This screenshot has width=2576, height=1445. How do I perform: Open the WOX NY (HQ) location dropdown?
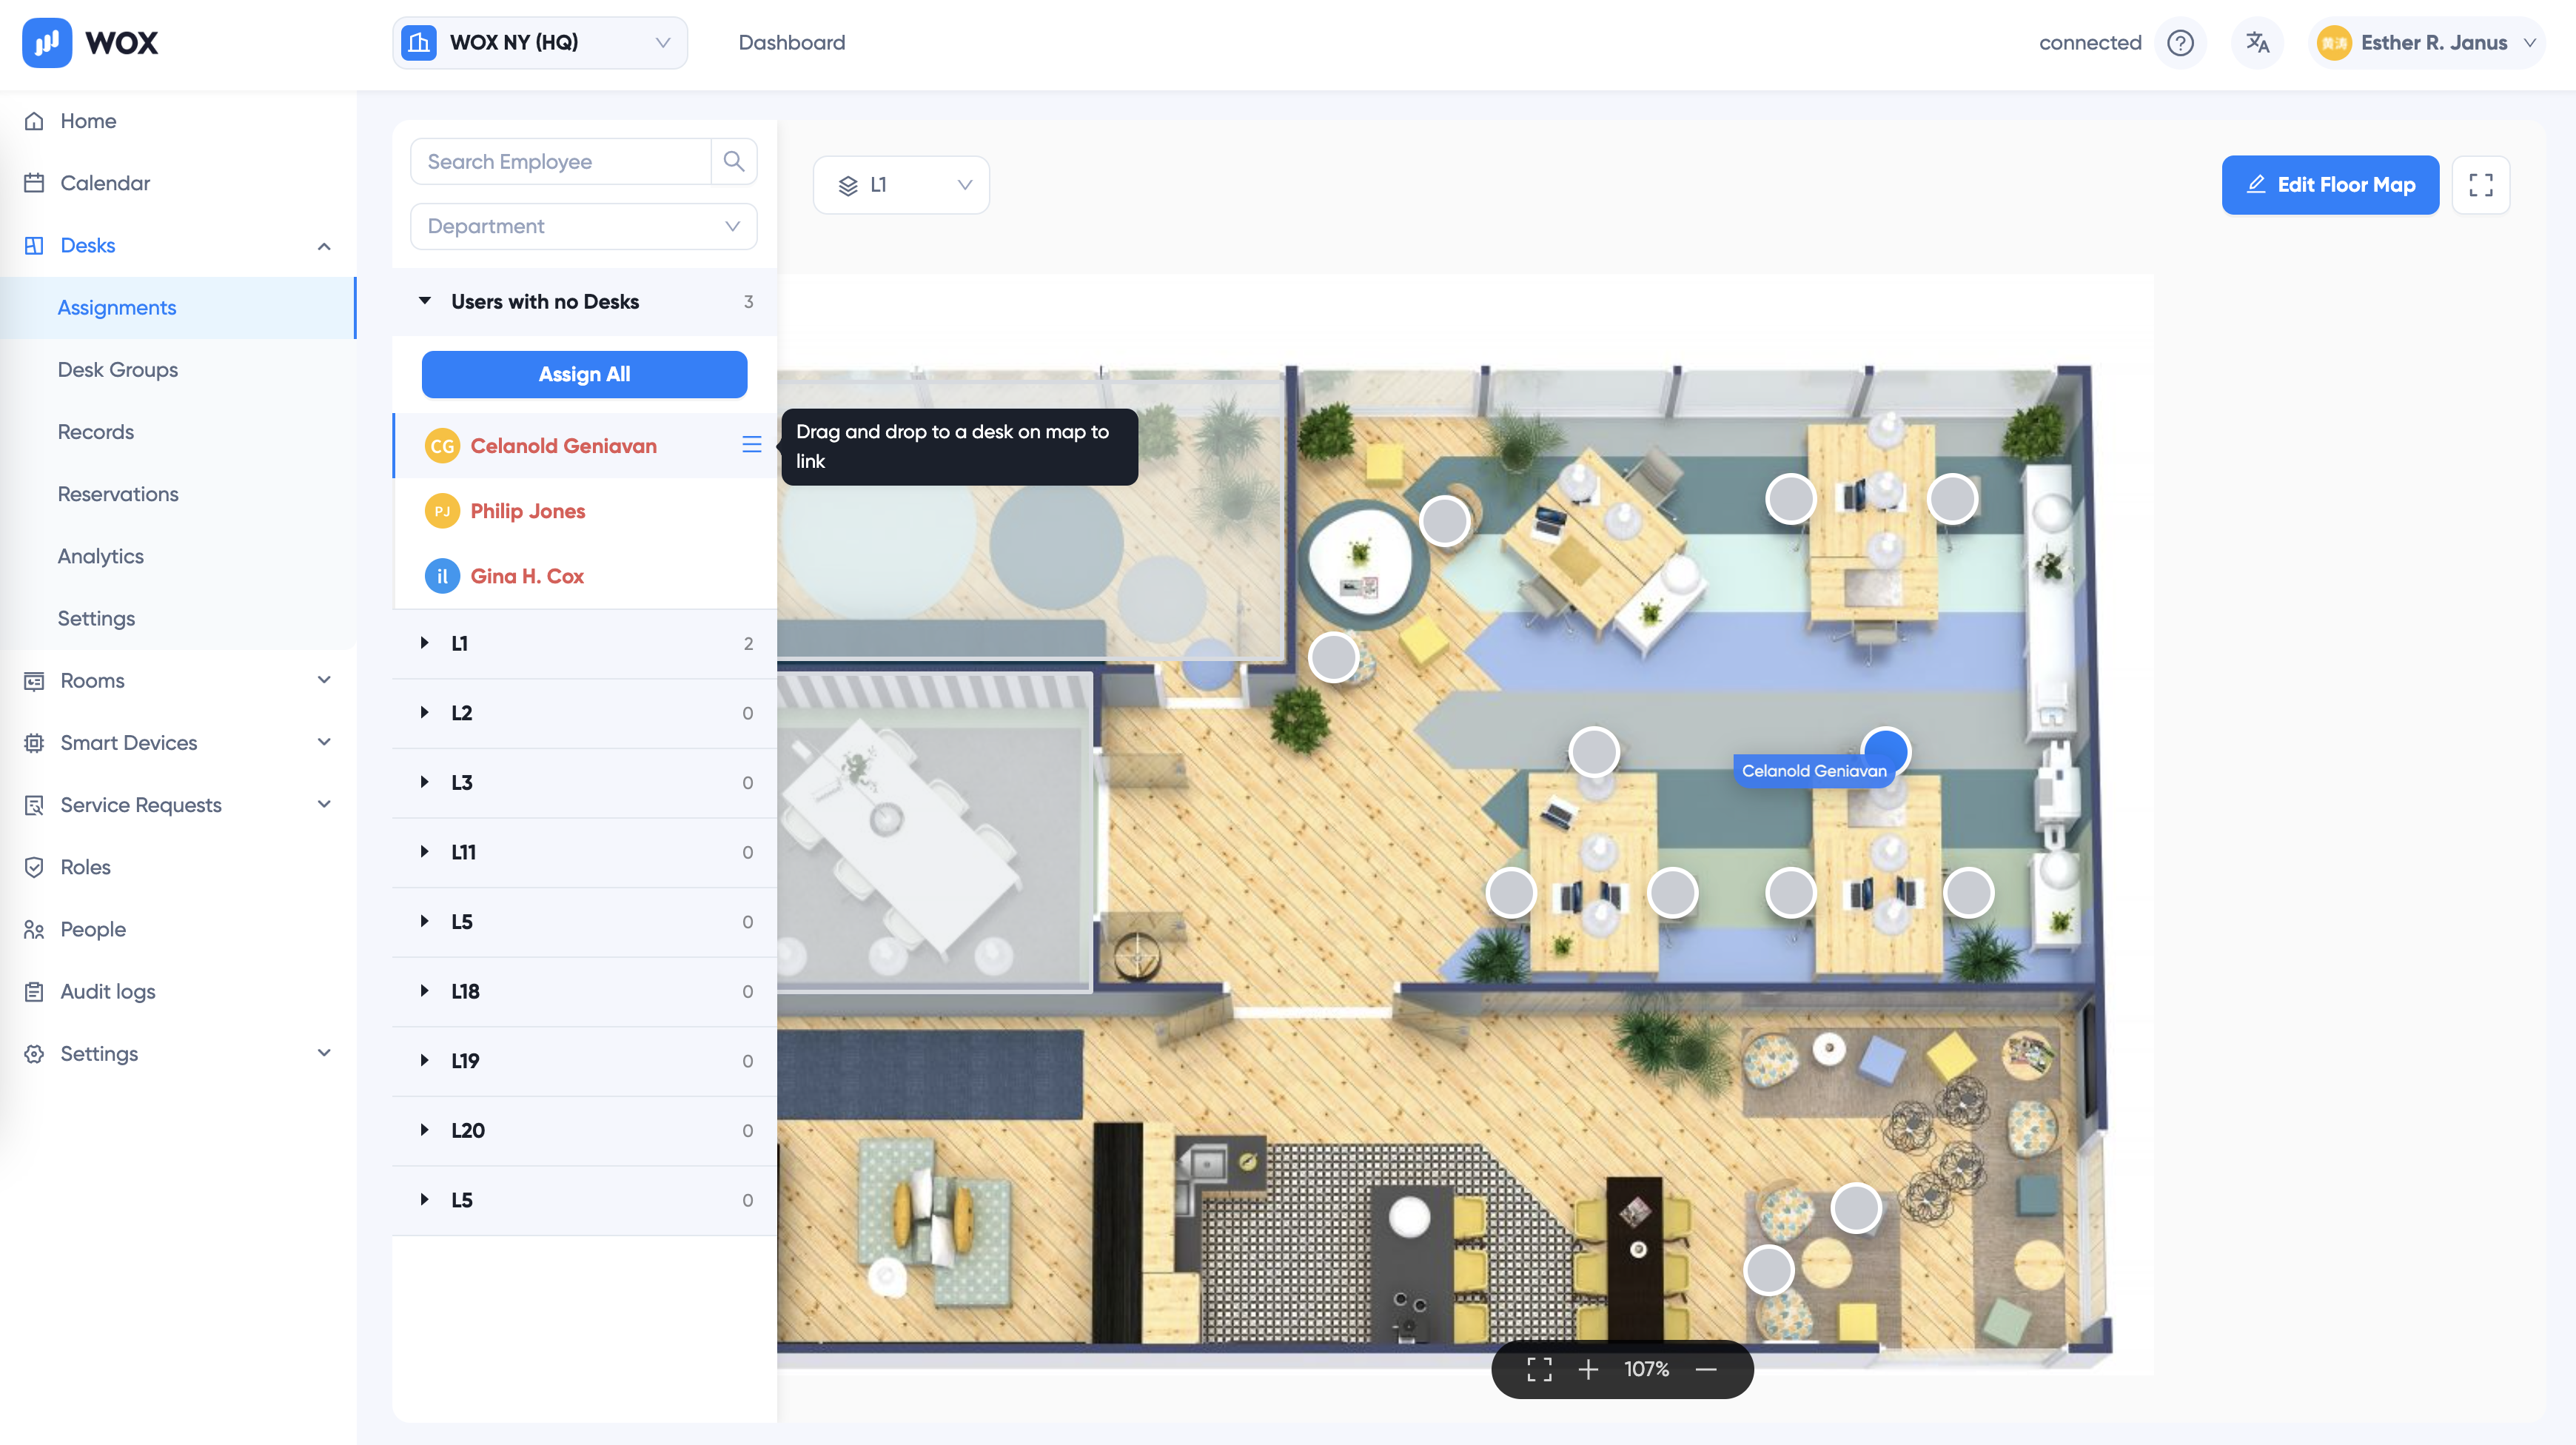[540, 43]
